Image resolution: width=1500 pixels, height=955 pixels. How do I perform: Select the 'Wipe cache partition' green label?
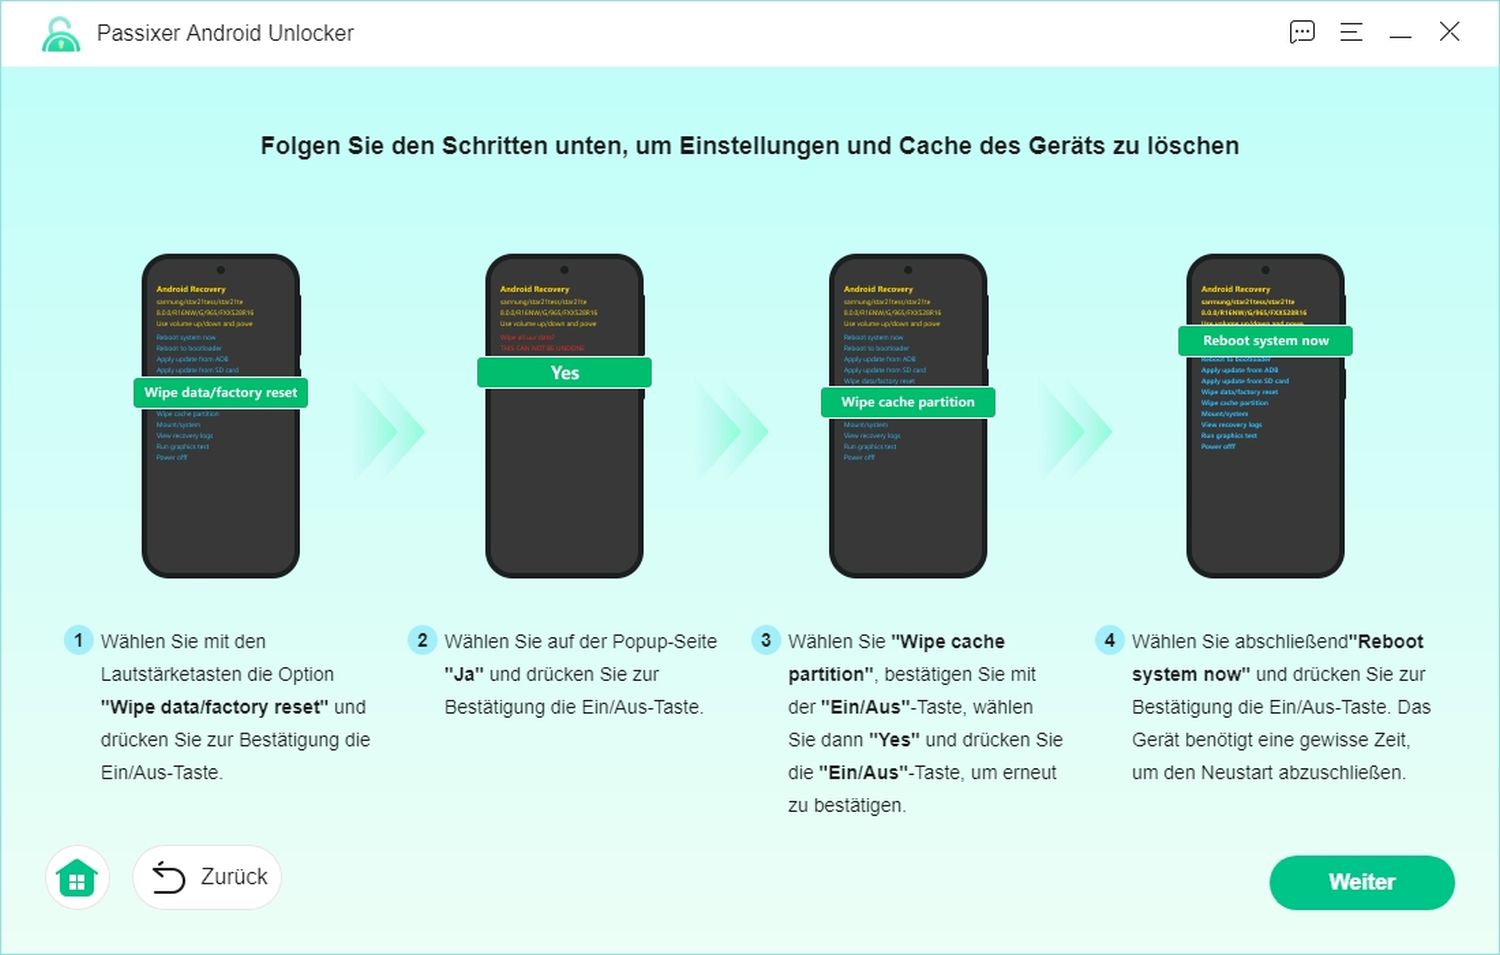[907, 402]
